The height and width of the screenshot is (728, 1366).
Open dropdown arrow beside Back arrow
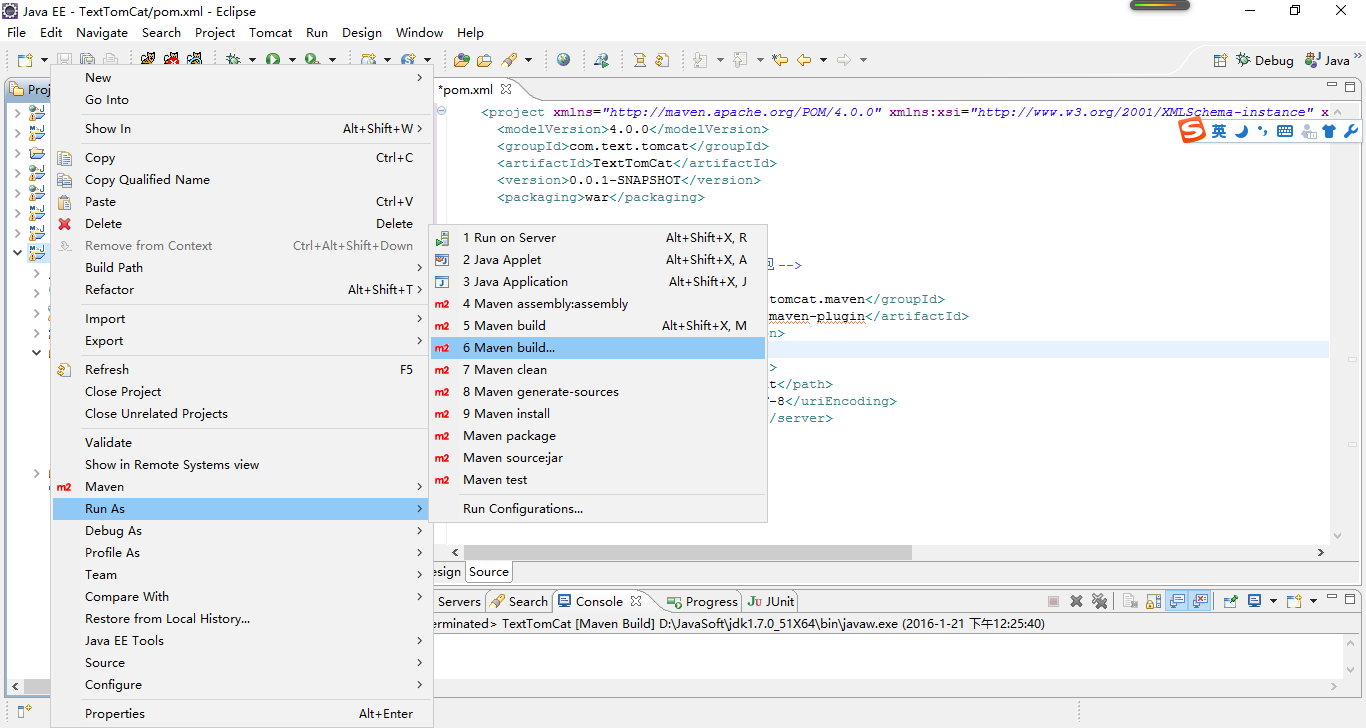823,60
